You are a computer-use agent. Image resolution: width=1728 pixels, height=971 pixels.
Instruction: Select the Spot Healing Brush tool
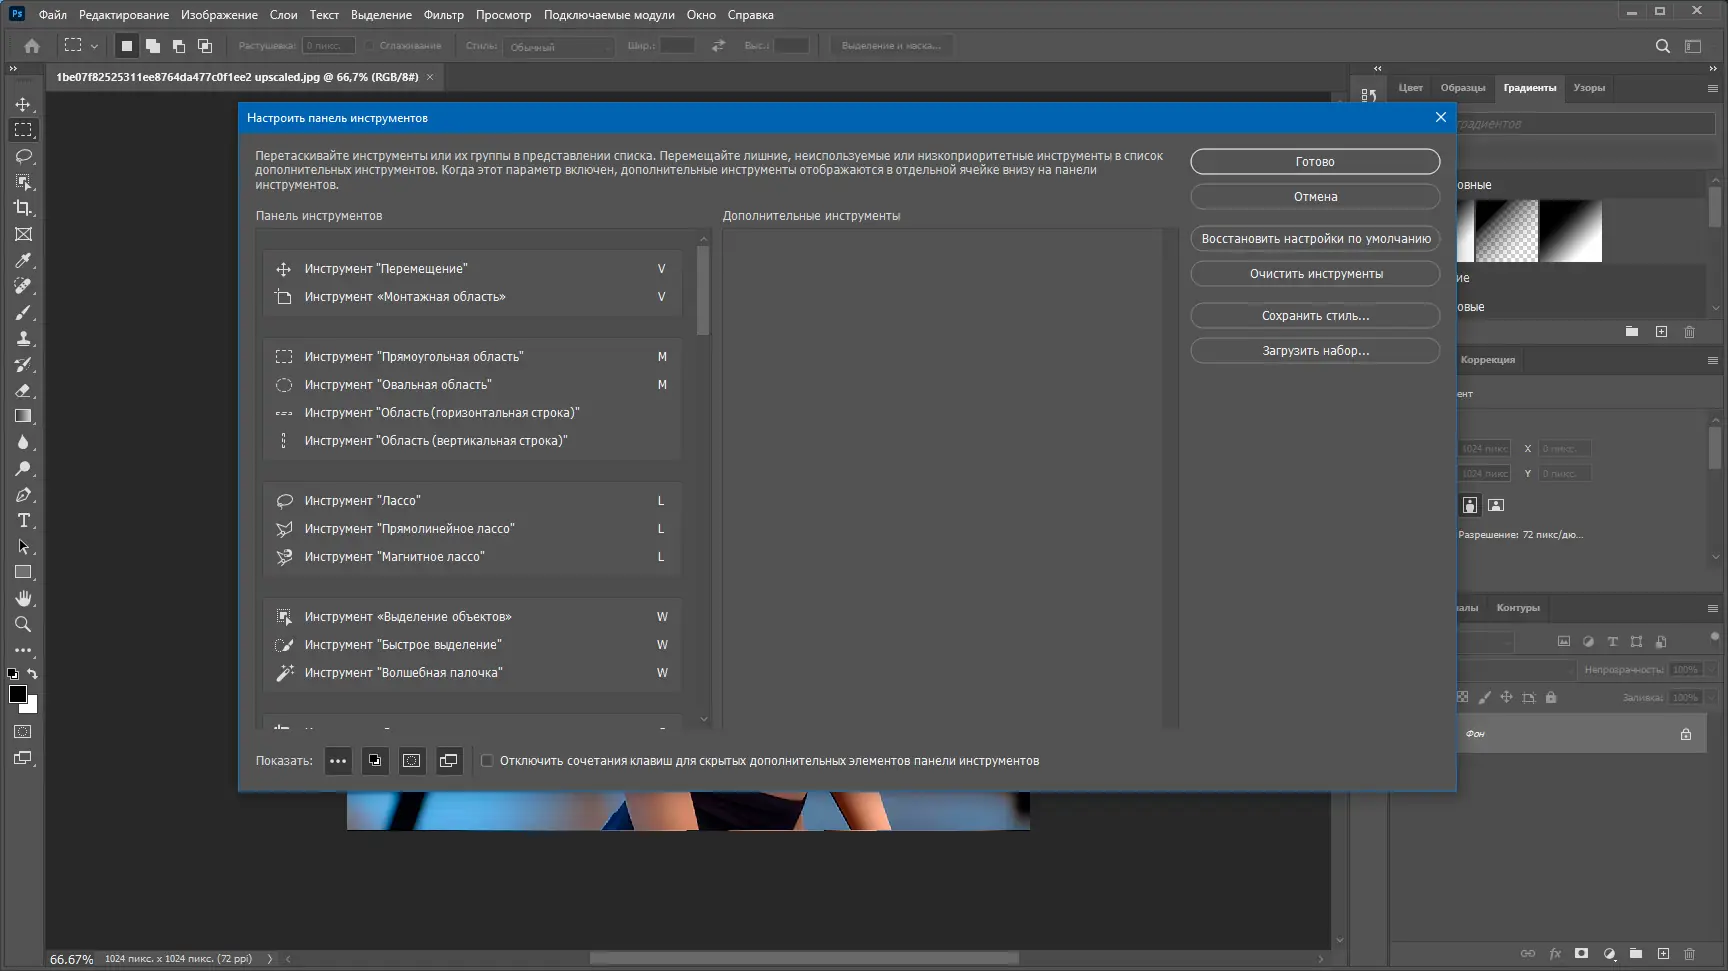pyautogui.click(x=23, y=286)
